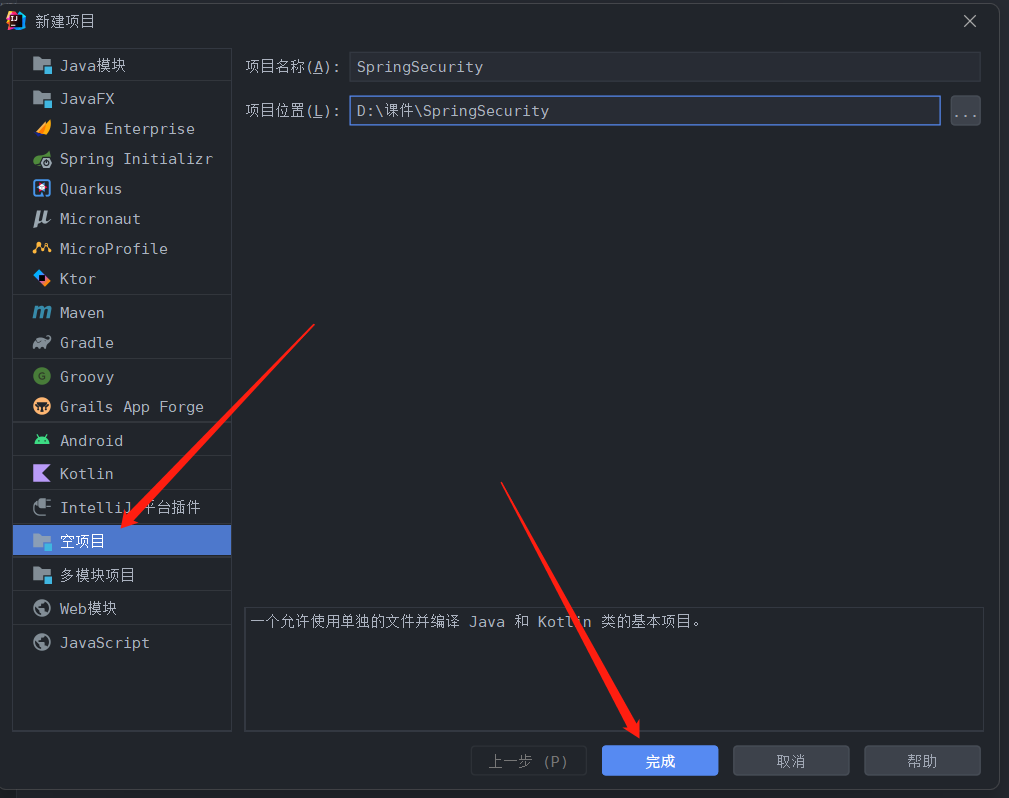This screenshot has width=1009, height=798.
Task: Choose Grails App Forge label
Action: click(x=131, y=407)
